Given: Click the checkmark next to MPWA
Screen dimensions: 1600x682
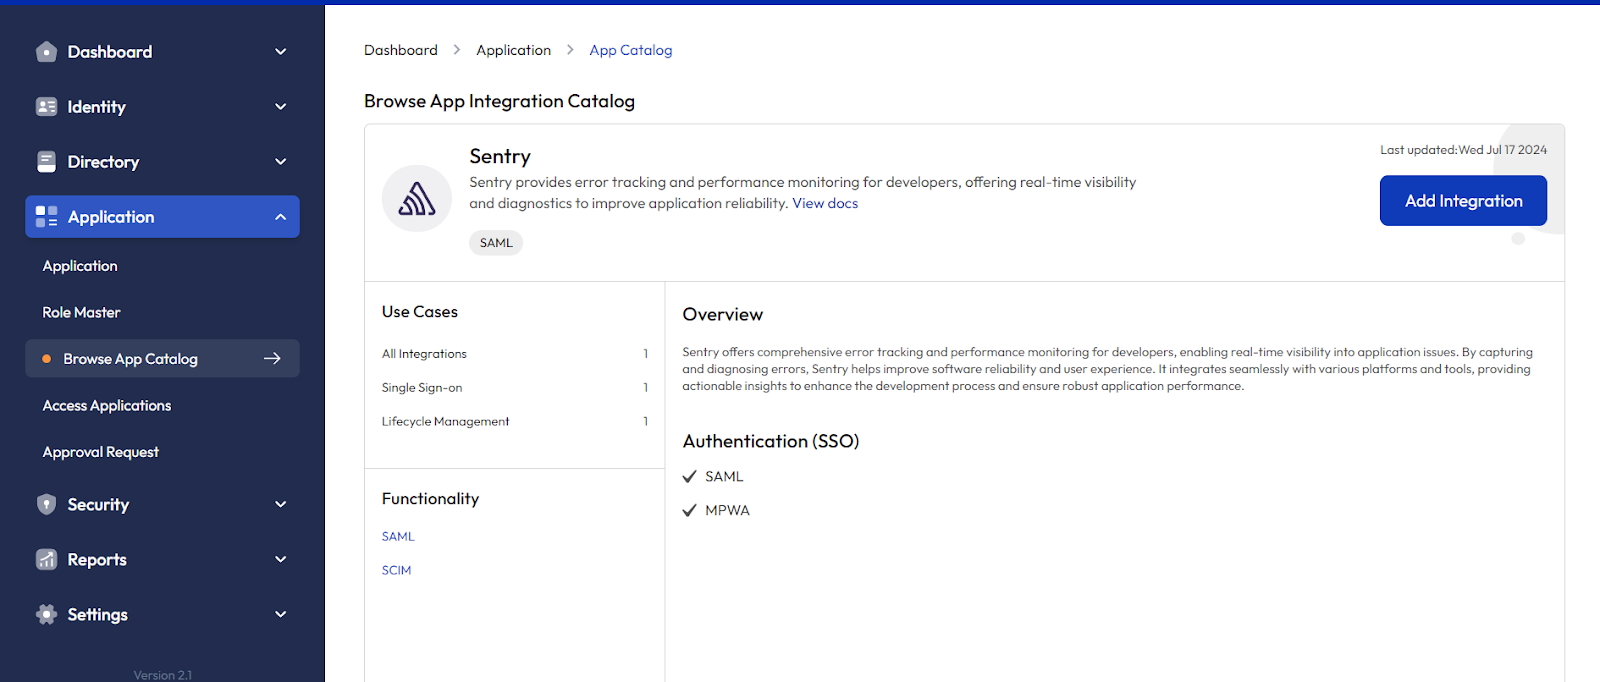Looking at the screenshot, I should (690, 511).
